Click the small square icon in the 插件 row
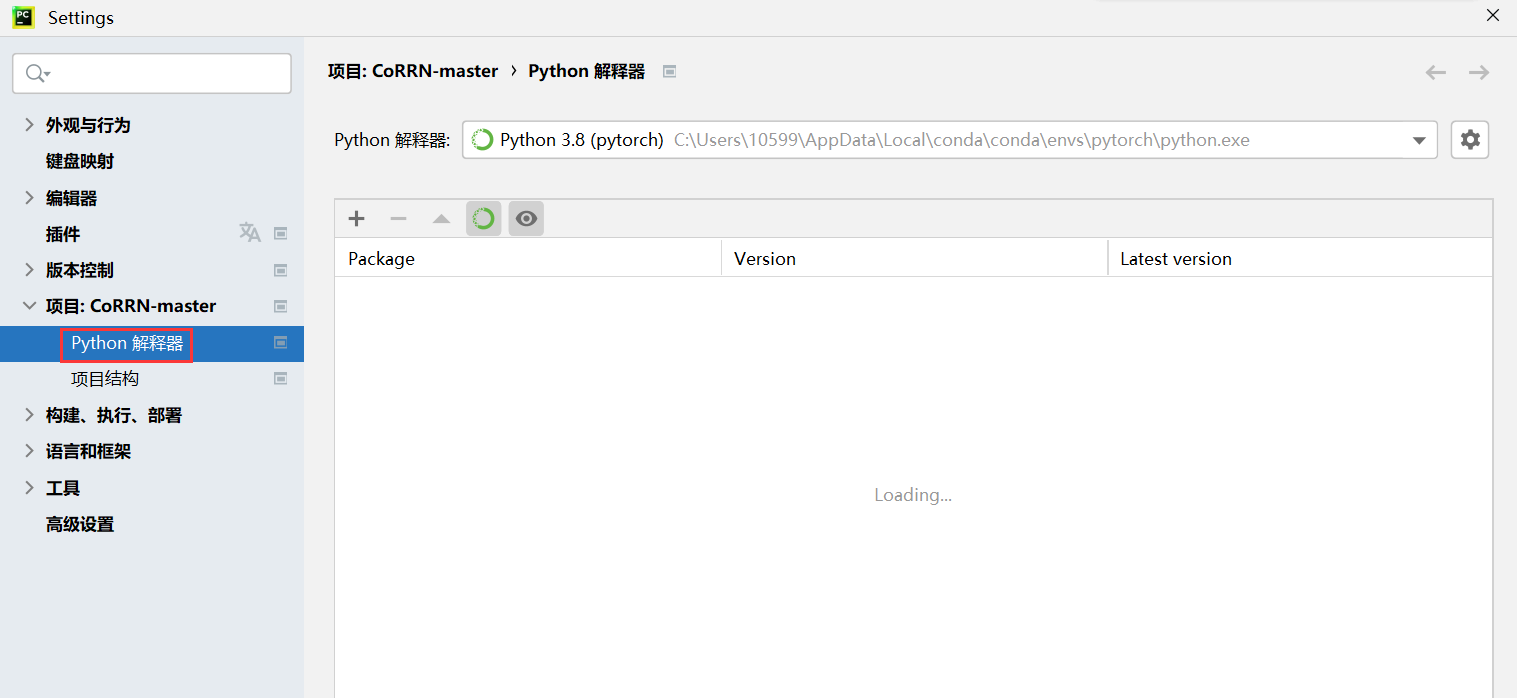 pyautogui.click(x=281, y=234)
